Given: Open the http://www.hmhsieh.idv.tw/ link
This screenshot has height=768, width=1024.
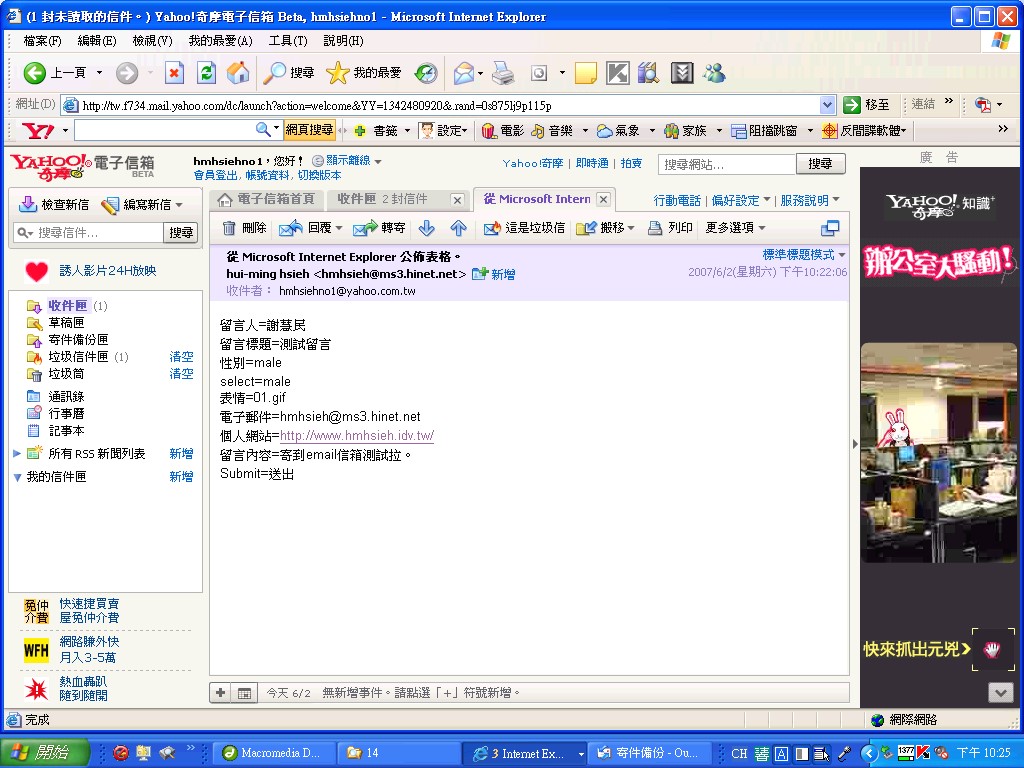Looking at the screenshot, I should pyautogui.click(x=357, y=436).
